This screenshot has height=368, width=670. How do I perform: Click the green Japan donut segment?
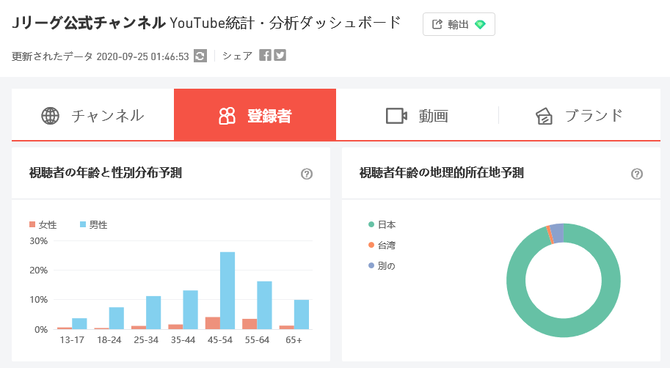coord(564,328)
